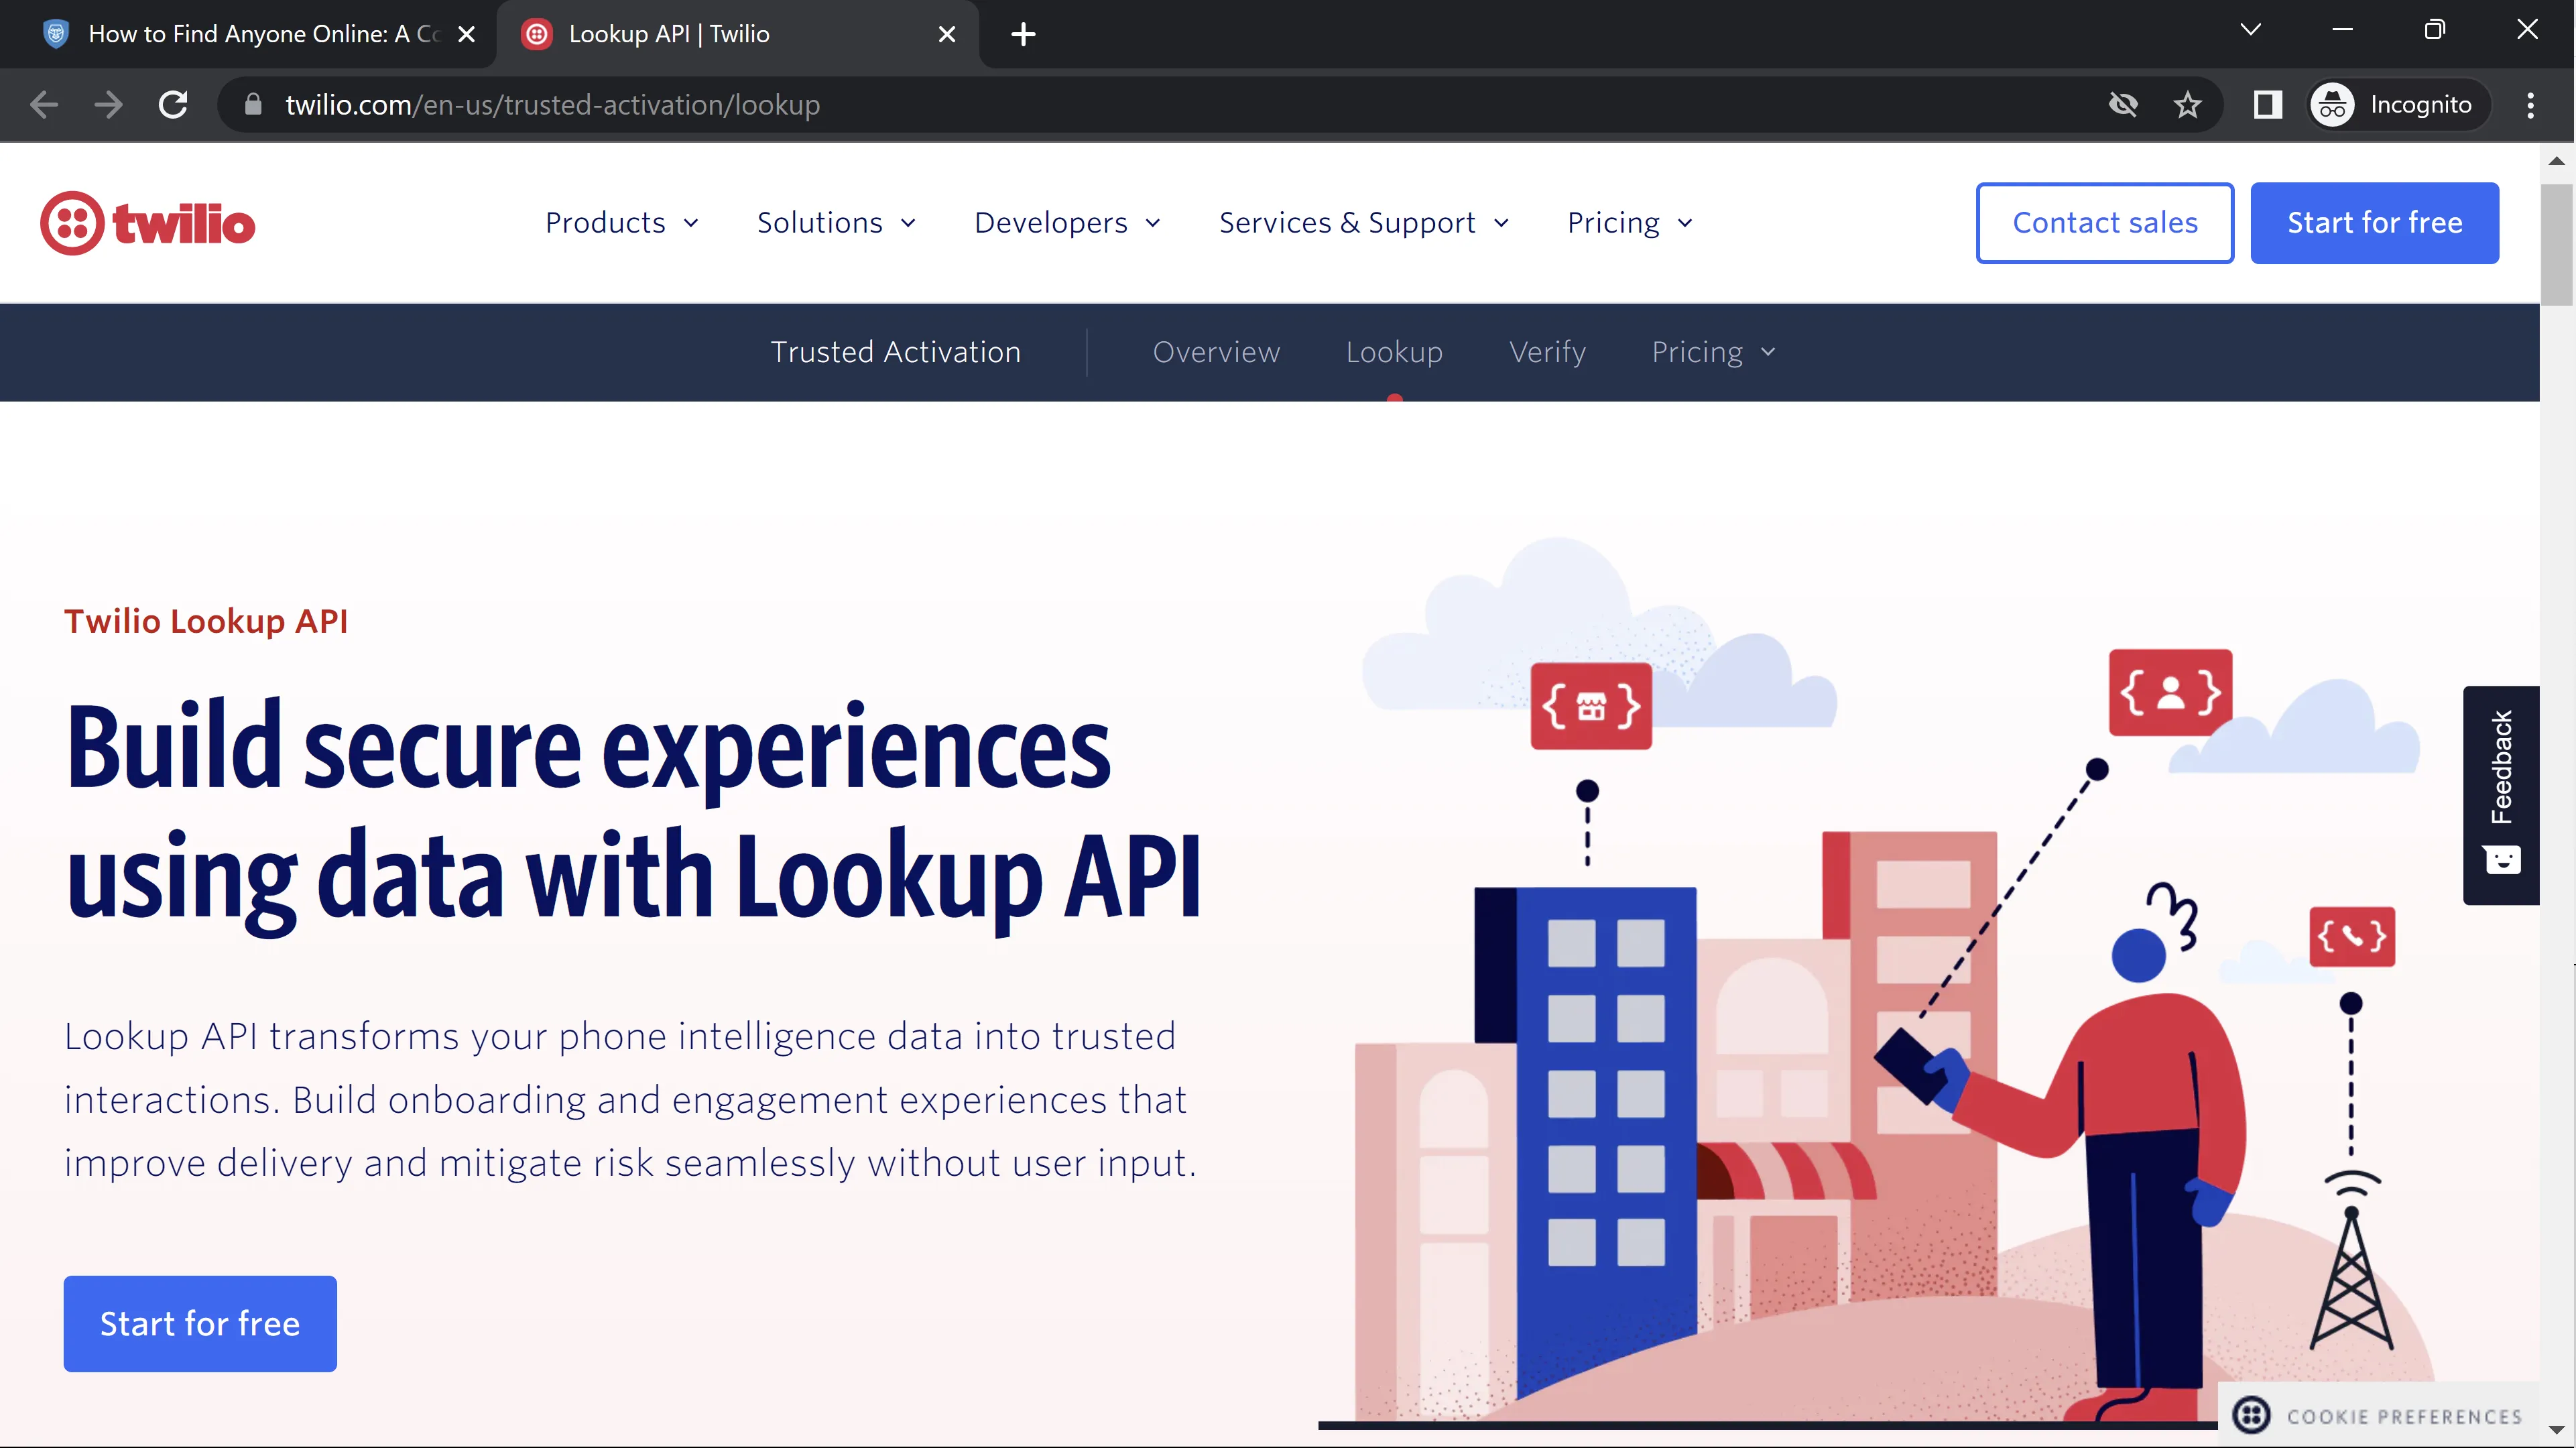Open the browser side panel icon
The image size is (2576, 1448).
[x=2267, y=104]
